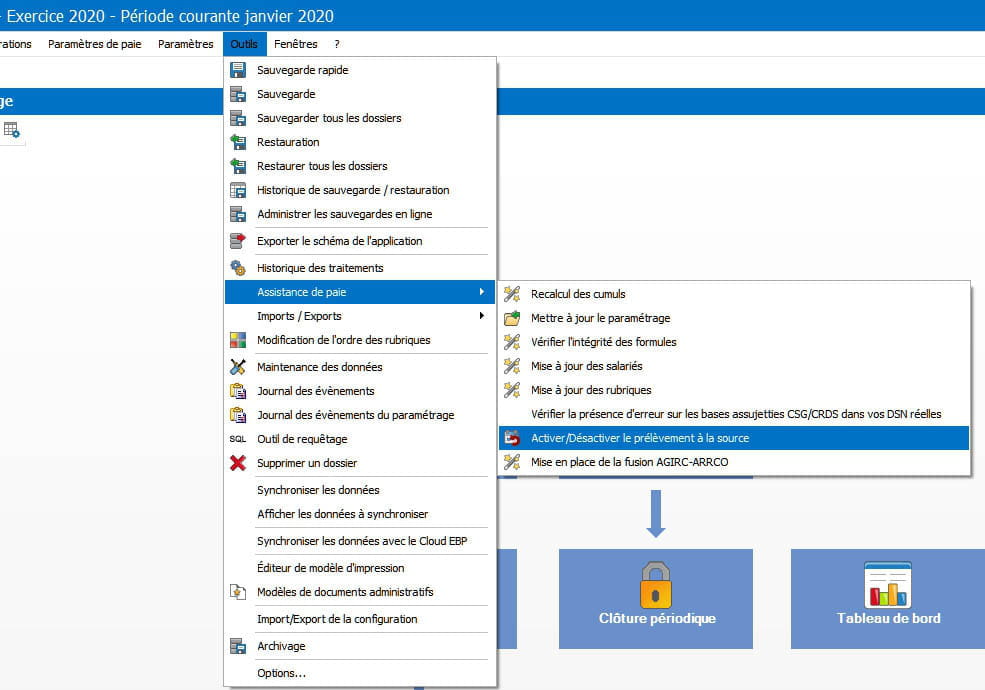The image size is (985, 690).
Task: Choose Afficher les données à synchroniser
Action: (x=360, y=514)
